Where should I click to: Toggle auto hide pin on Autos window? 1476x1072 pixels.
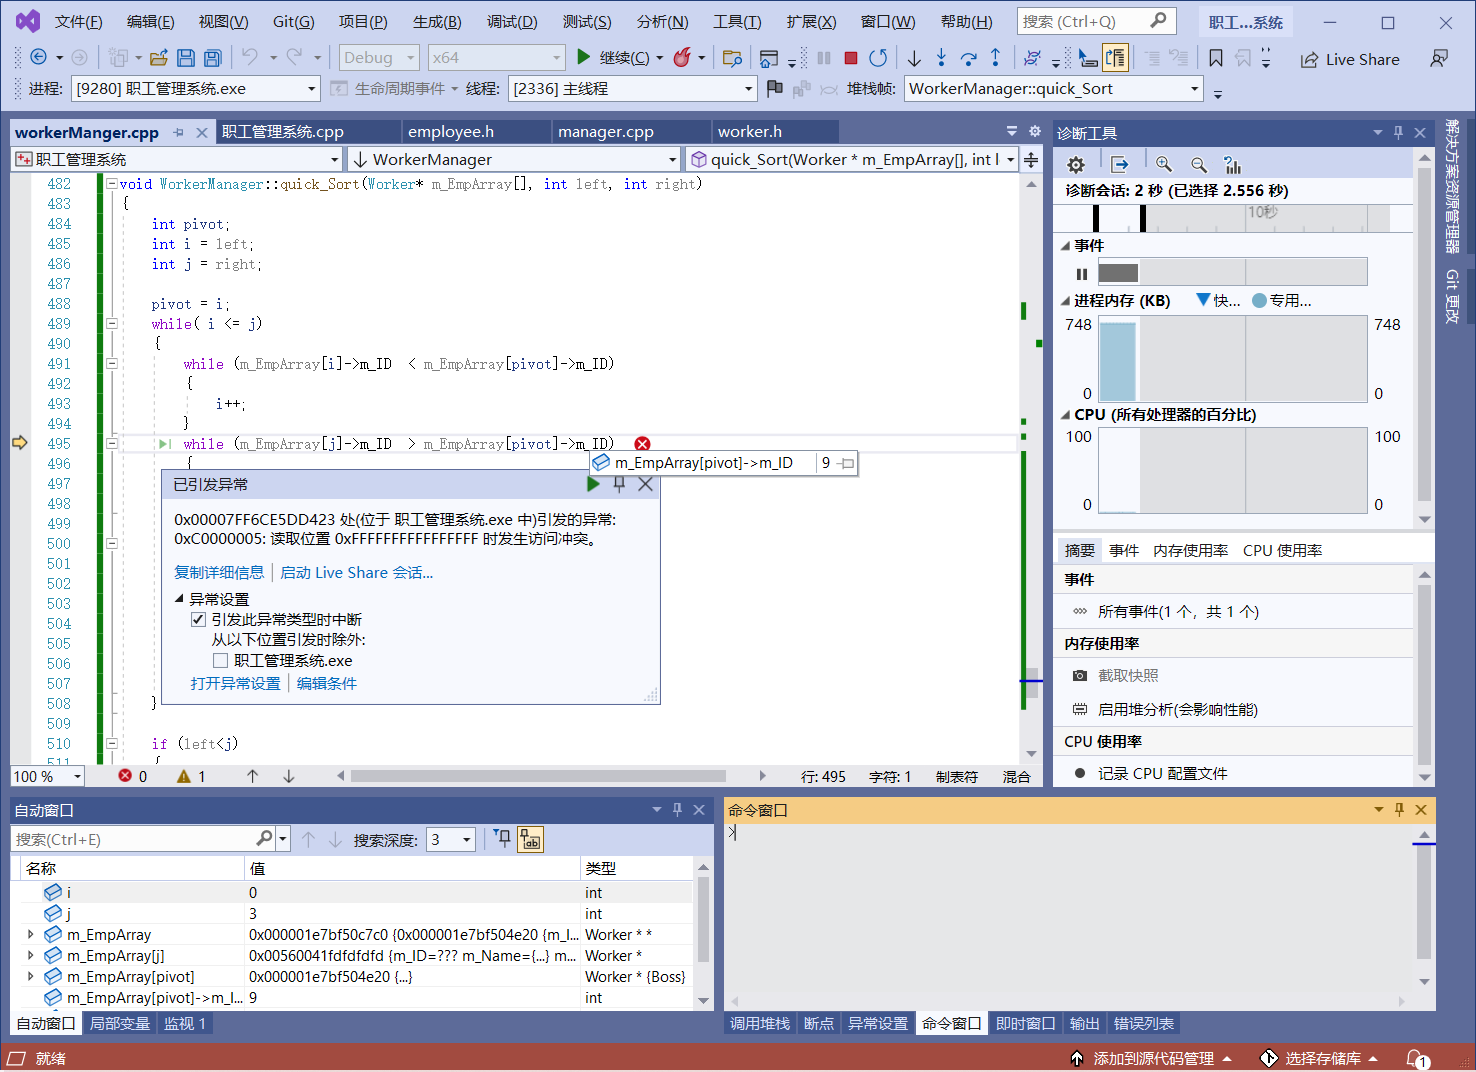(677, 810)
